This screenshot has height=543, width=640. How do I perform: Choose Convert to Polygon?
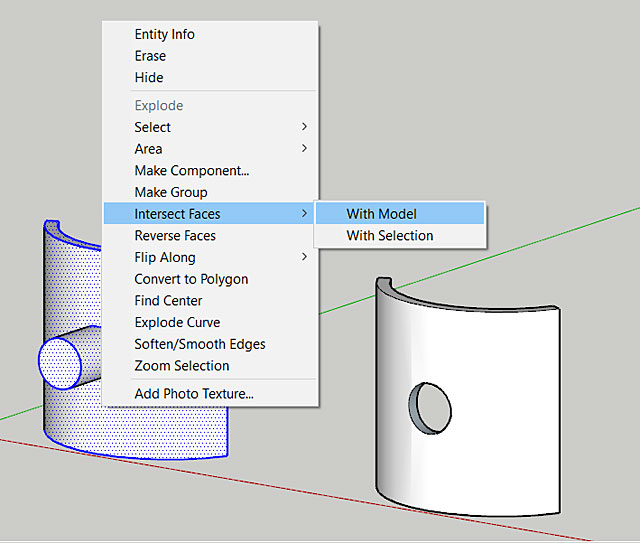pos(191,279)
